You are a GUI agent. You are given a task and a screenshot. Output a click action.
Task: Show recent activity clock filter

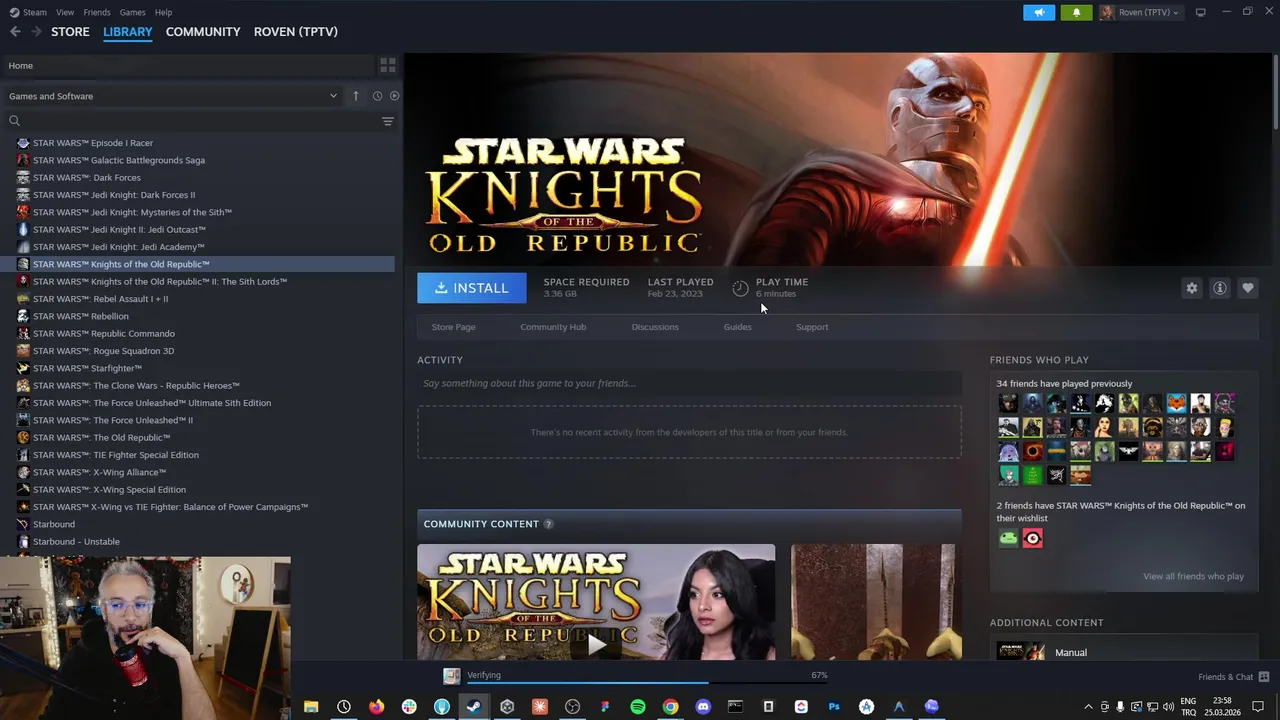[x=377, y=96]
